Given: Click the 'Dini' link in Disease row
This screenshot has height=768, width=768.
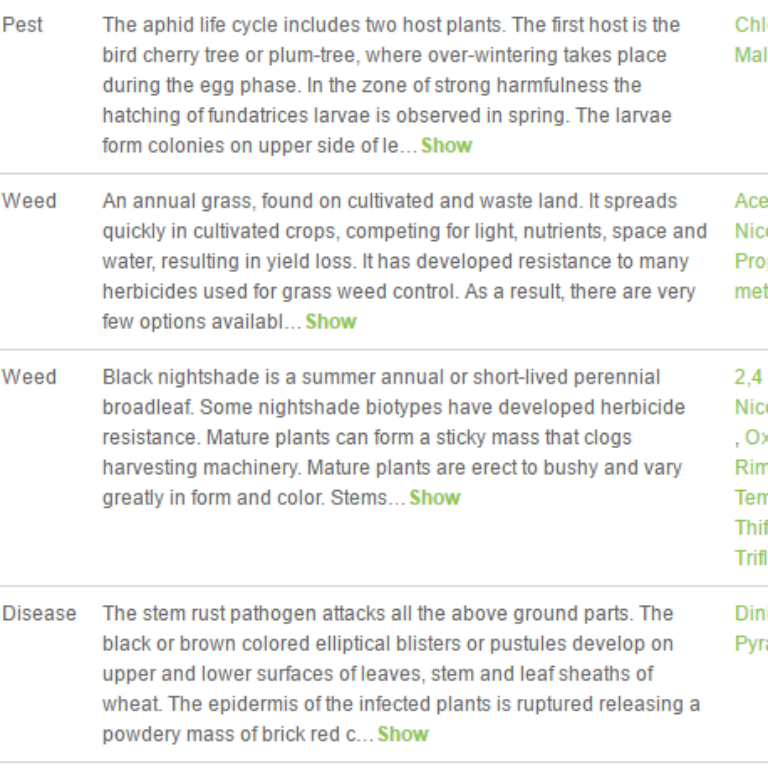Looking at the screenshot, I should coord(751,614).
